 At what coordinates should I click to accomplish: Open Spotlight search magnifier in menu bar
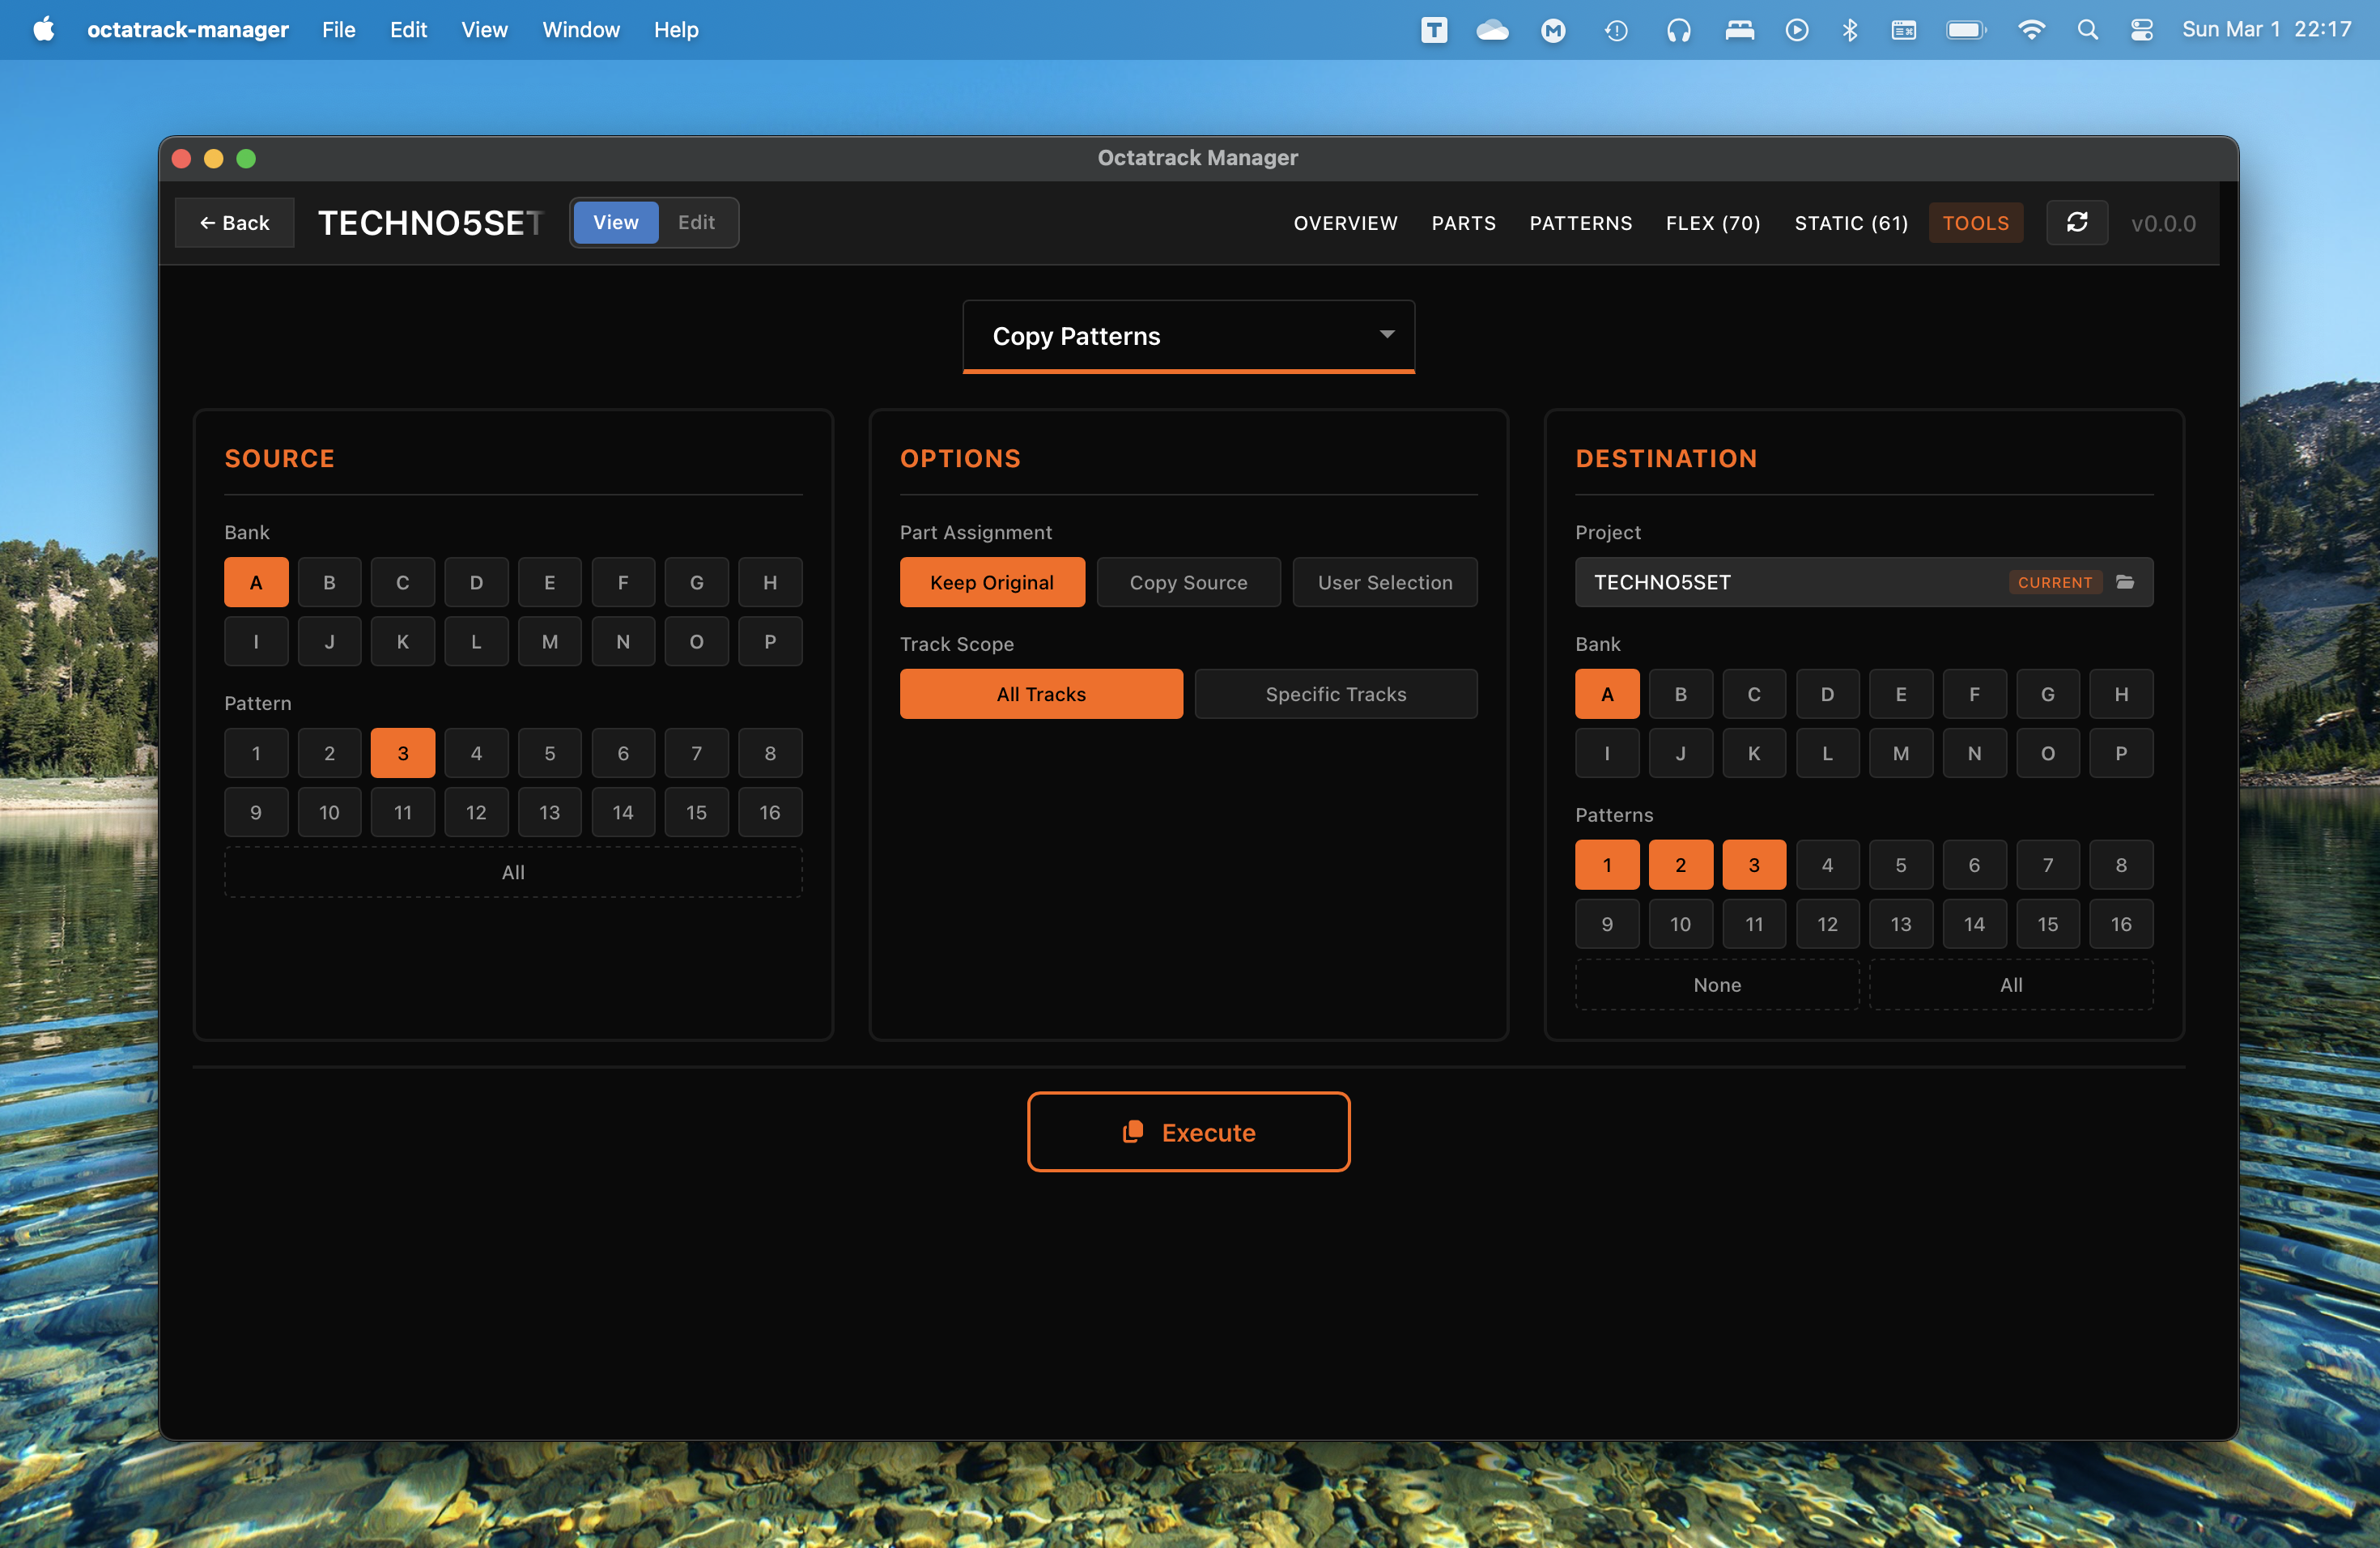click(2087, 30)
